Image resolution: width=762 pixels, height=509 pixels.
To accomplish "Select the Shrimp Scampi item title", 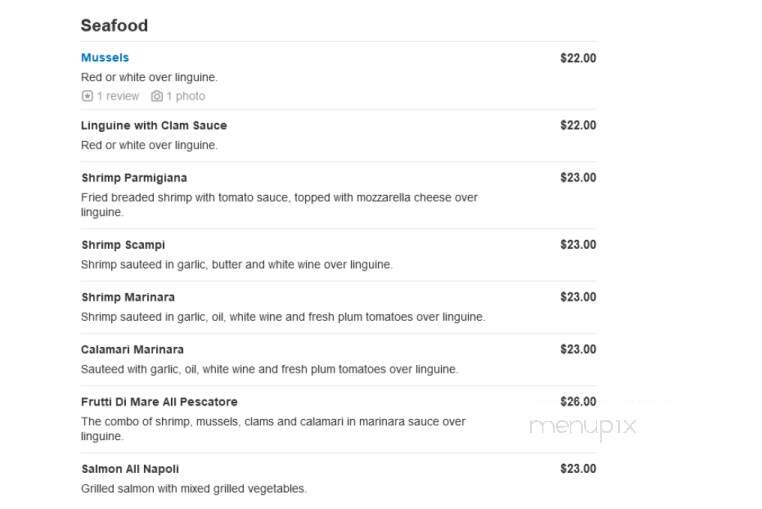I will 123,245.
